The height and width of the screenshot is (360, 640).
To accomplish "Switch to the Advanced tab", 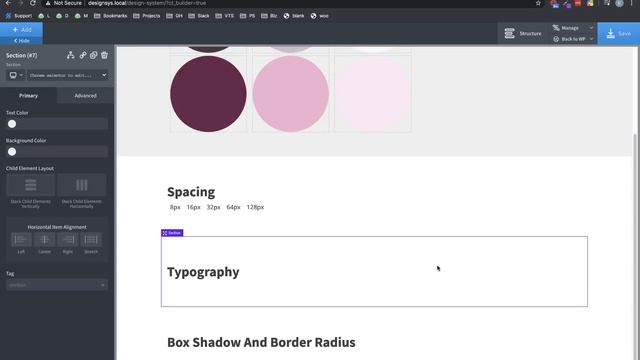I will coord(85,96).
